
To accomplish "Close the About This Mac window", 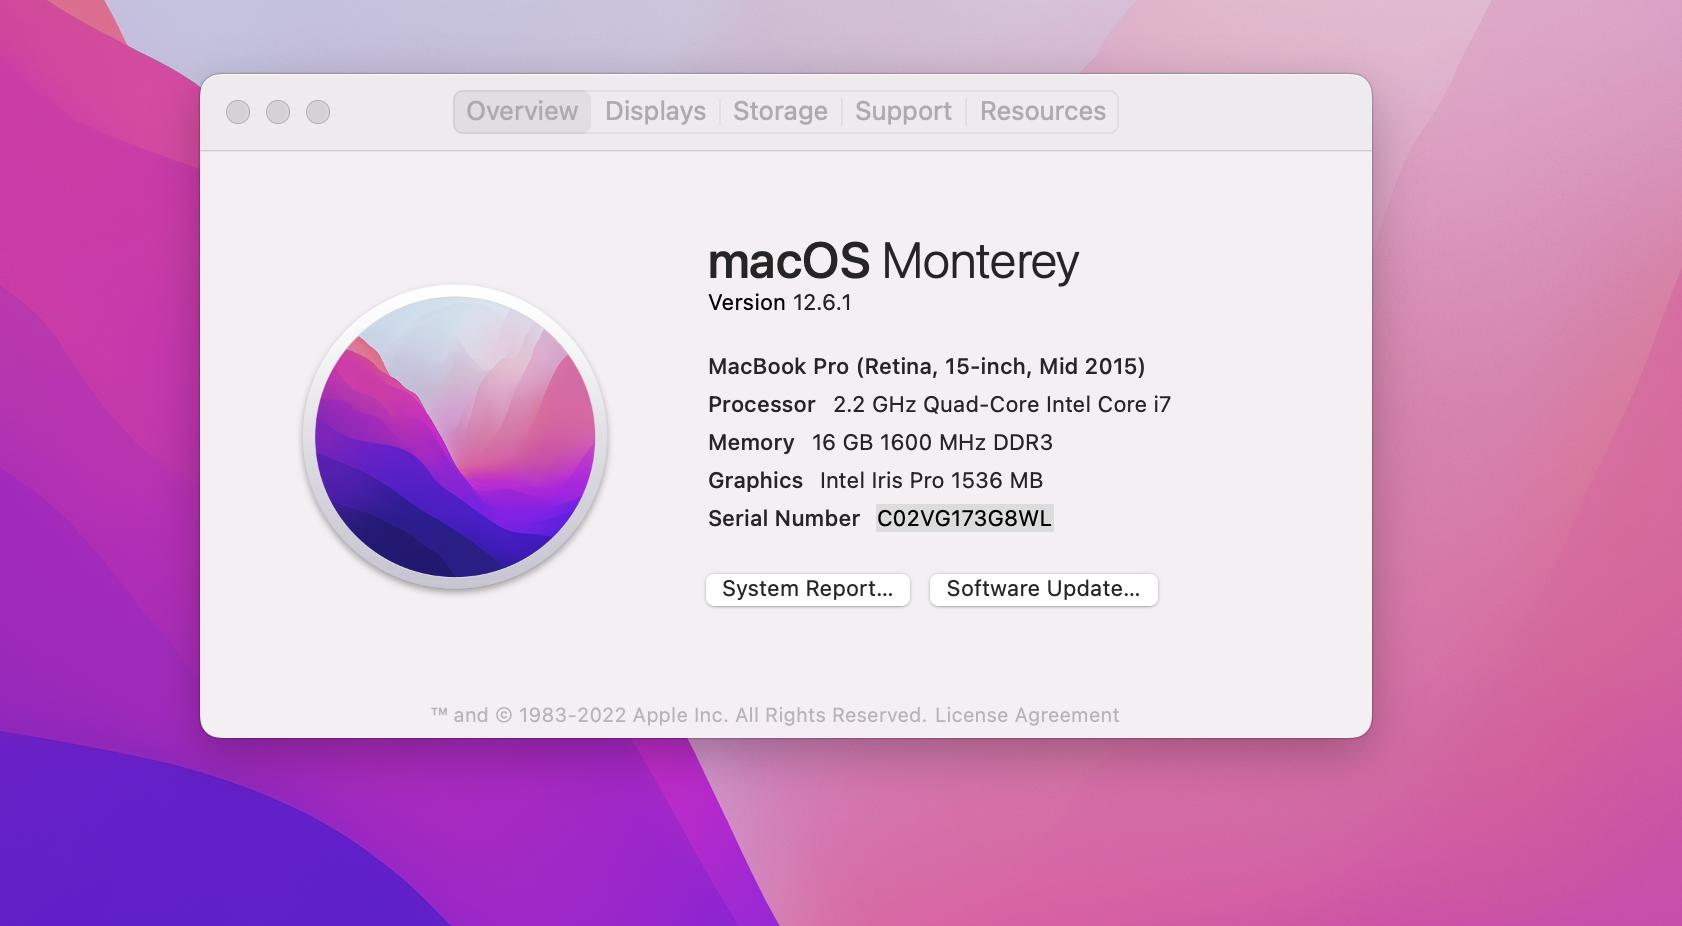I will pos(238,112).
